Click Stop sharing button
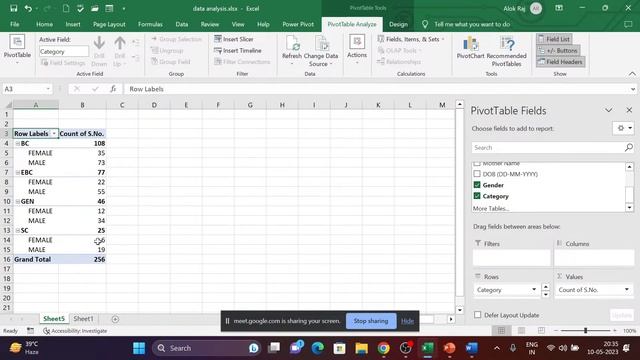Image resolution: width=640 pixels, height=360 pixels. 371,321
